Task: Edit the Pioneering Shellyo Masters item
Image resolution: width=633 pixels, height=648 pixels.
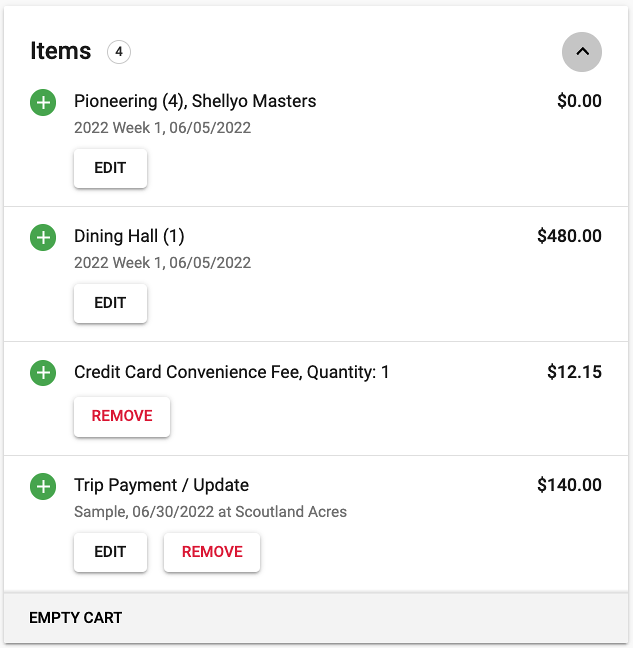Action: [110, 168]
